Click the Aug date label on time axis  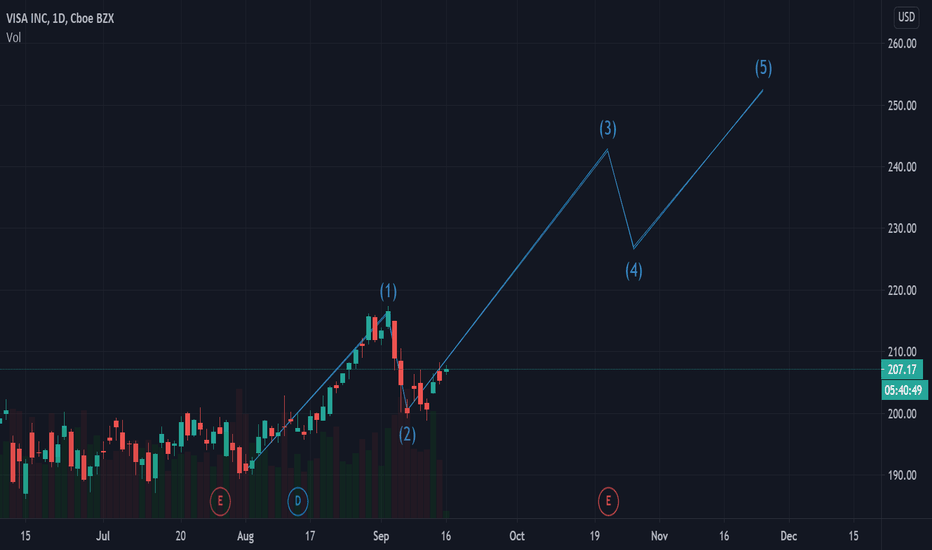[x=245, y=536]
